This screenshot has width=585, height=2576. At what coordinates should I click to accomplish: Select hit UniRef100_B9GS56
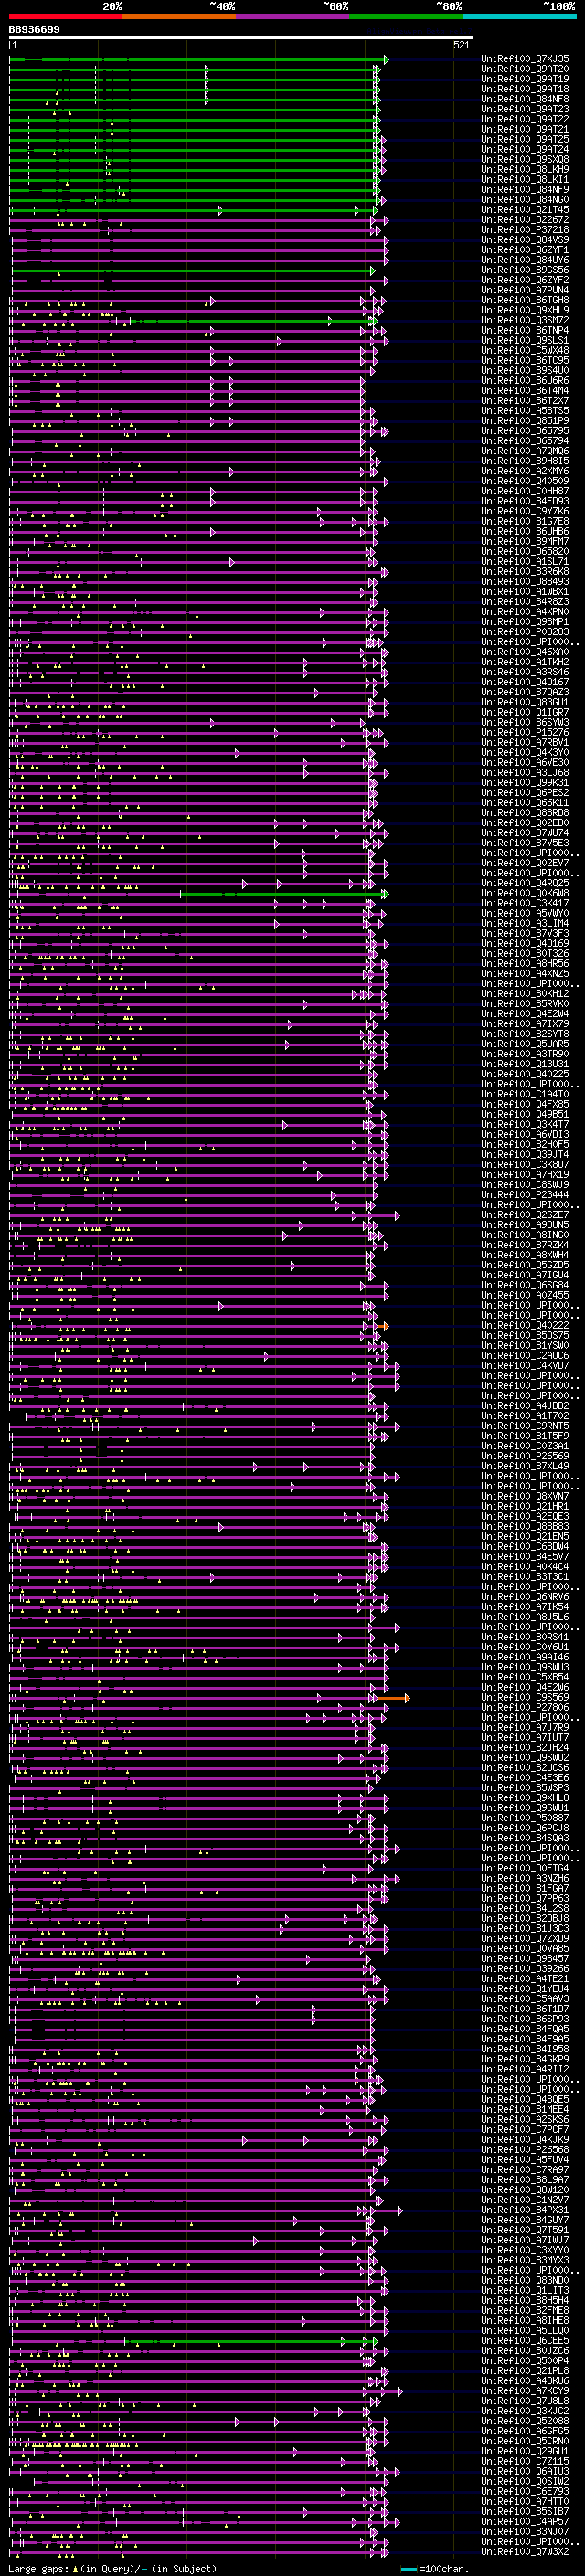coord(525,270)
